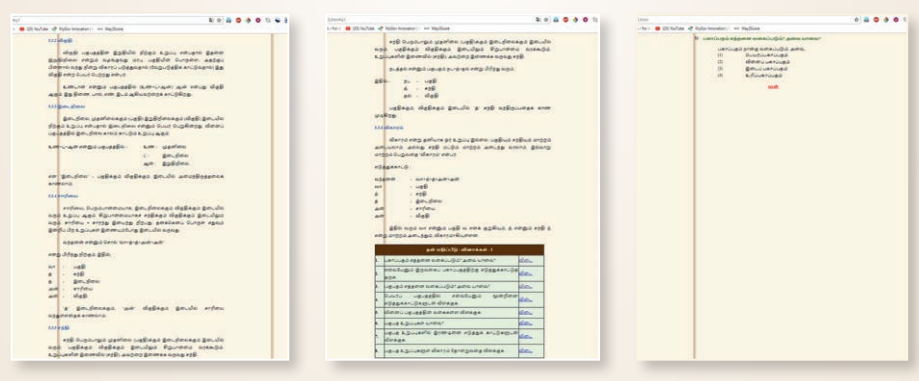Click the answer link in question row 8 of the table
Viewport: 919px width, 381px height.
[x=526, y=351]
